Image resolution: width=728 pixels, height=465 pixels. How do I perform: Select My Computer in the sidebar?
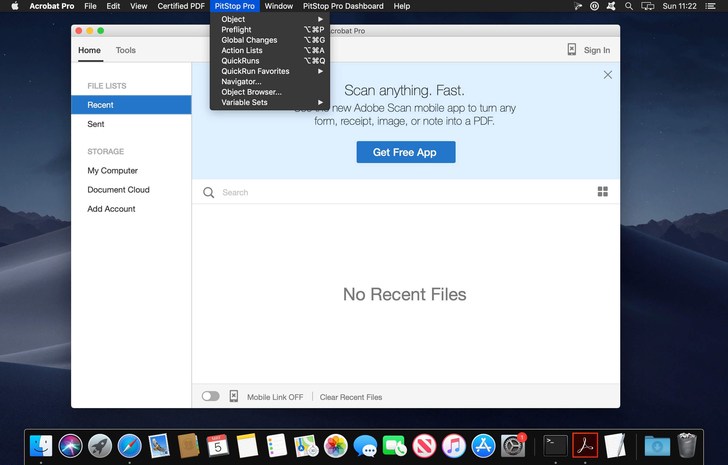coord(112,171)
